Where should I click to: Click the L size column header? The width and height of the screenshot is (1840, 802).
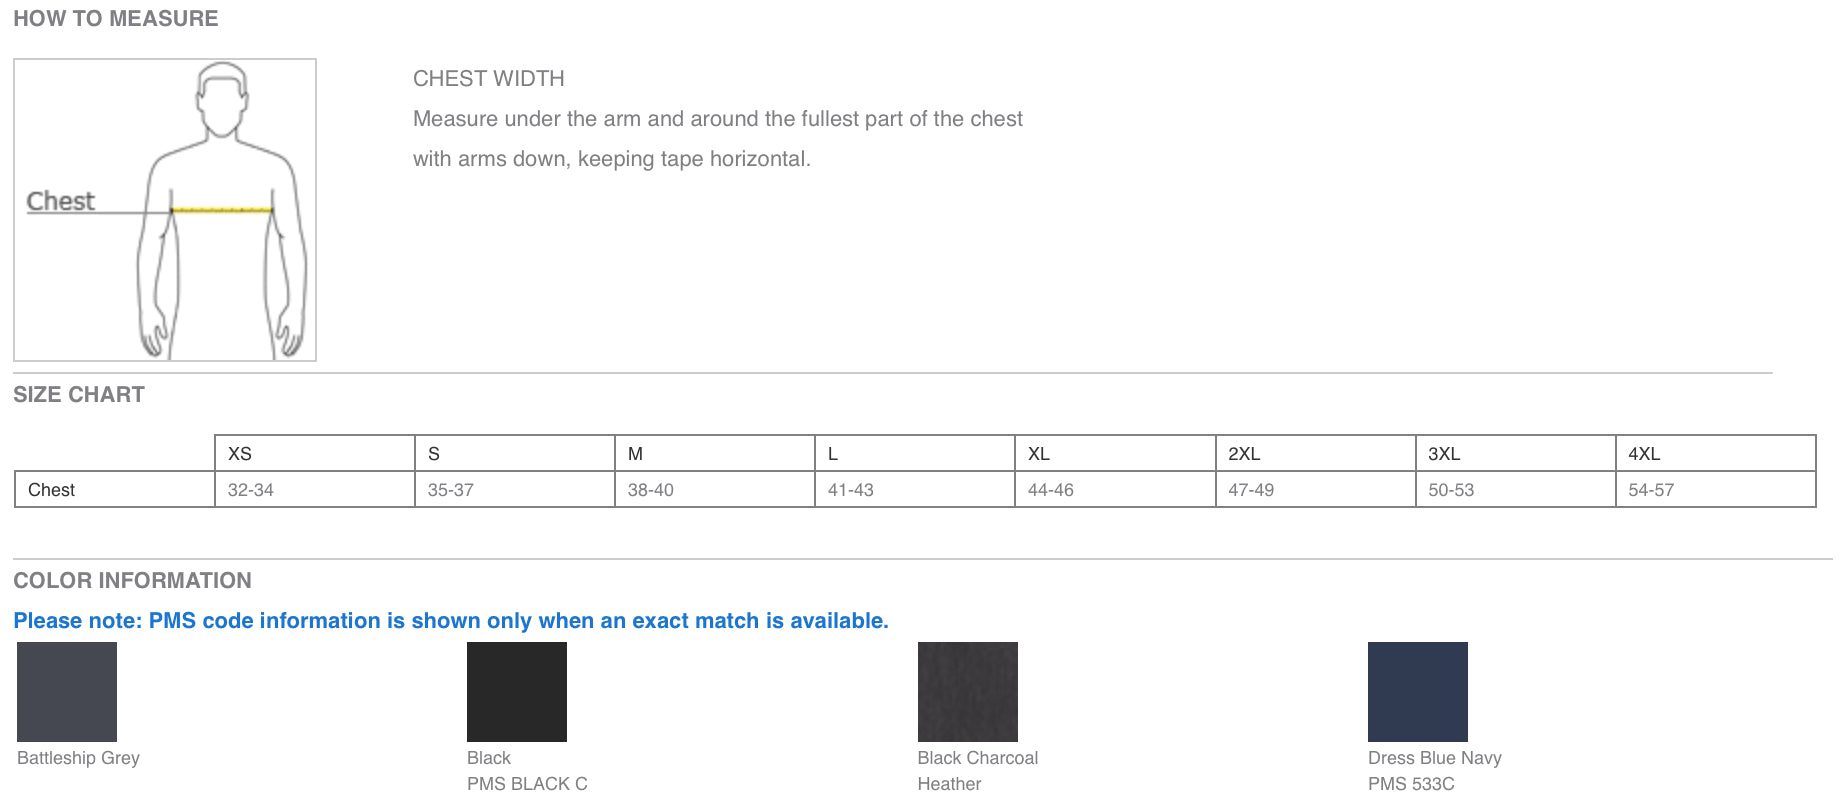(x=833, y=454)
